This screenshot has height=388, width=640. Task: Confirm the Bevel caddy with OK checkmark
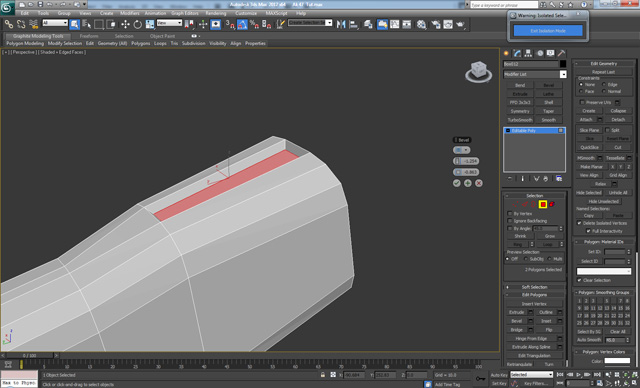(457, 183)
